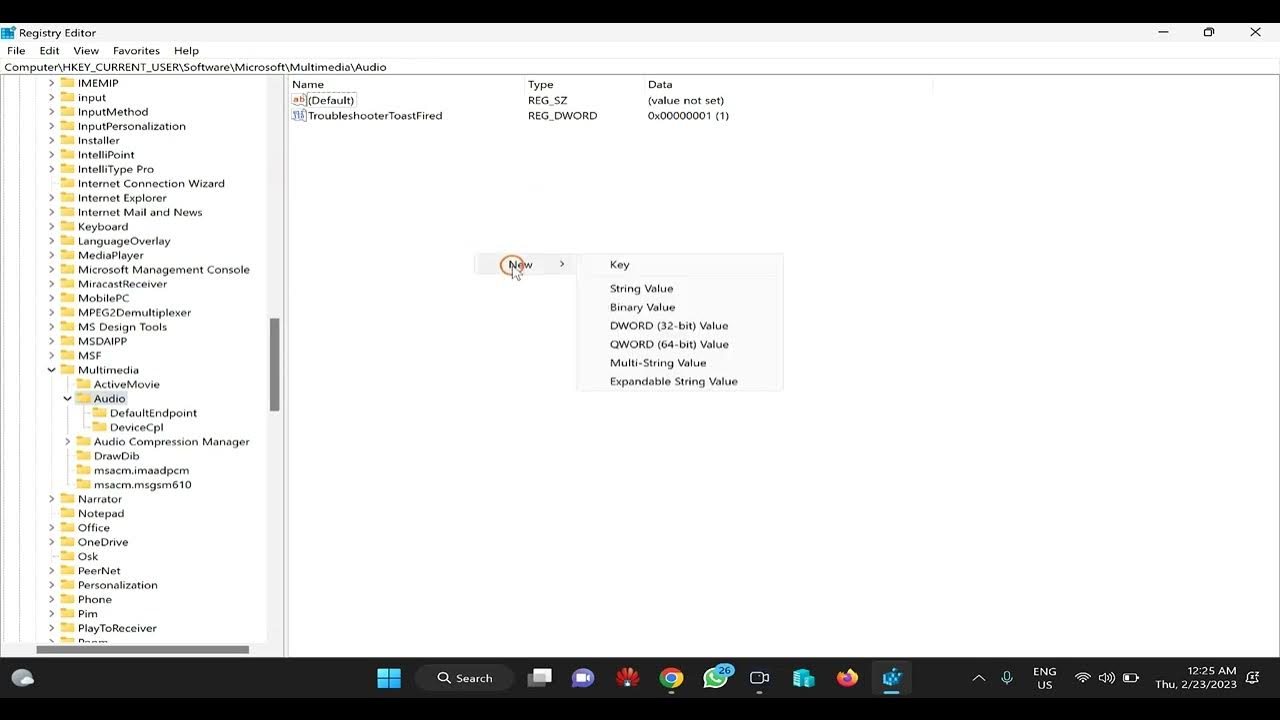Expand the Audio Compression Manager key
This screenshot has width=1280, height=720.
[x=68, y=442]
